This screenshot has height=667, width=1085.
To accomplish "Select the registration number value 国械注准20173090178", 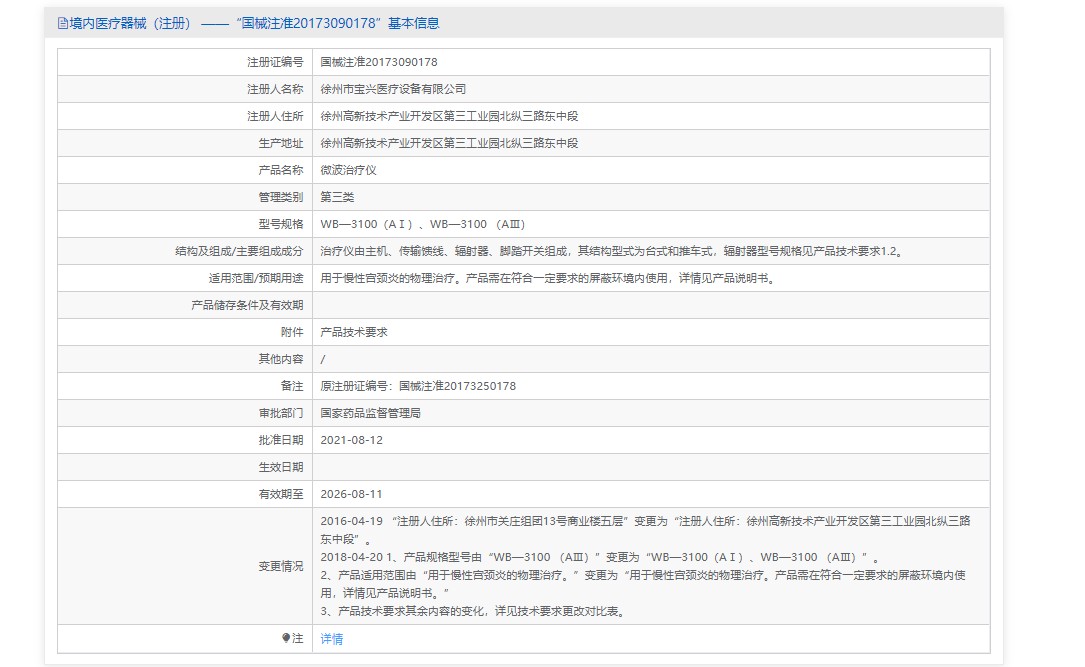I will point(378,62).
